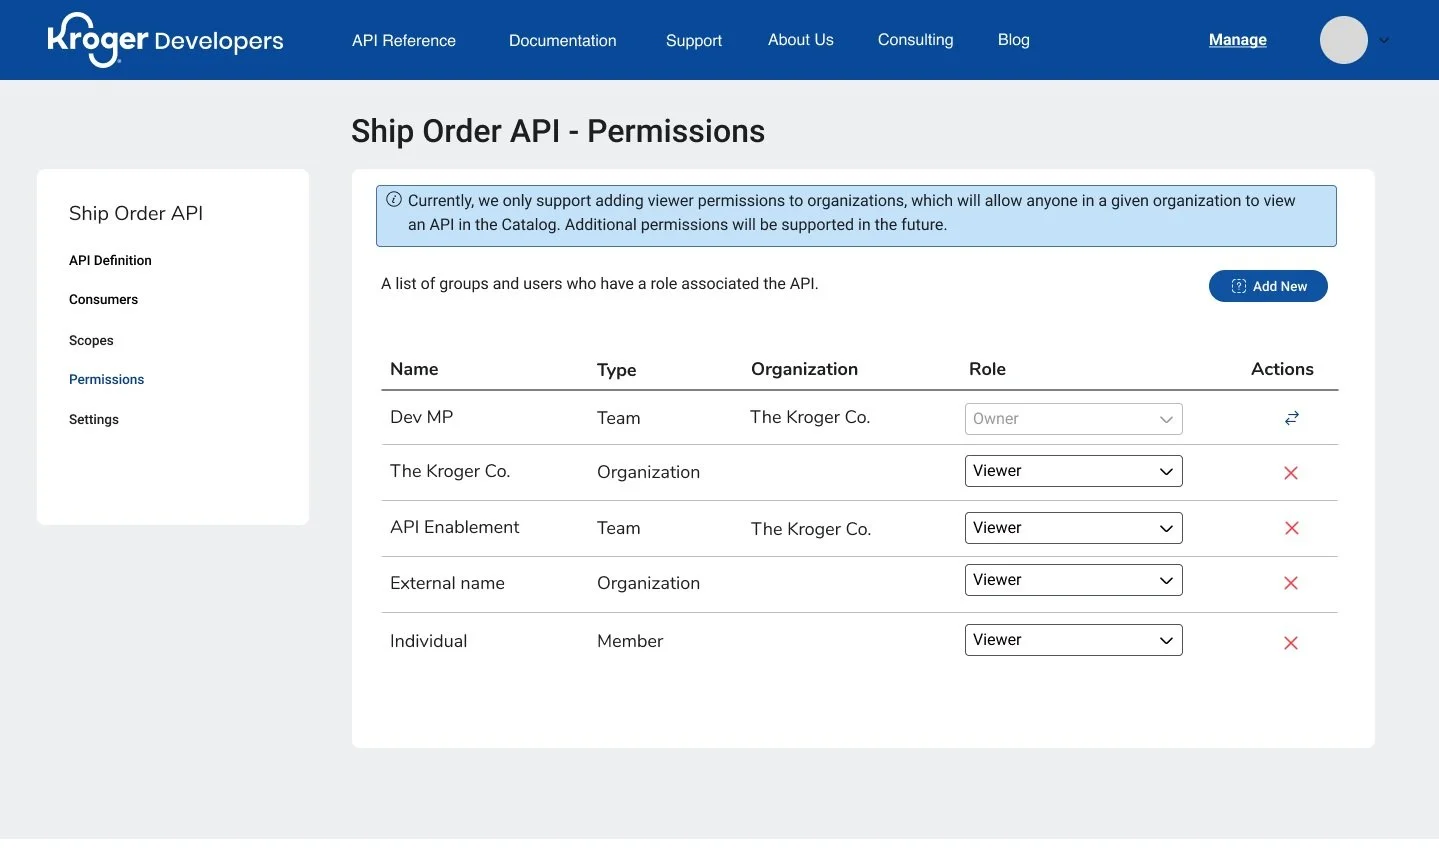Click the info icon in the permissions notice banner

[x=393, y=199]
